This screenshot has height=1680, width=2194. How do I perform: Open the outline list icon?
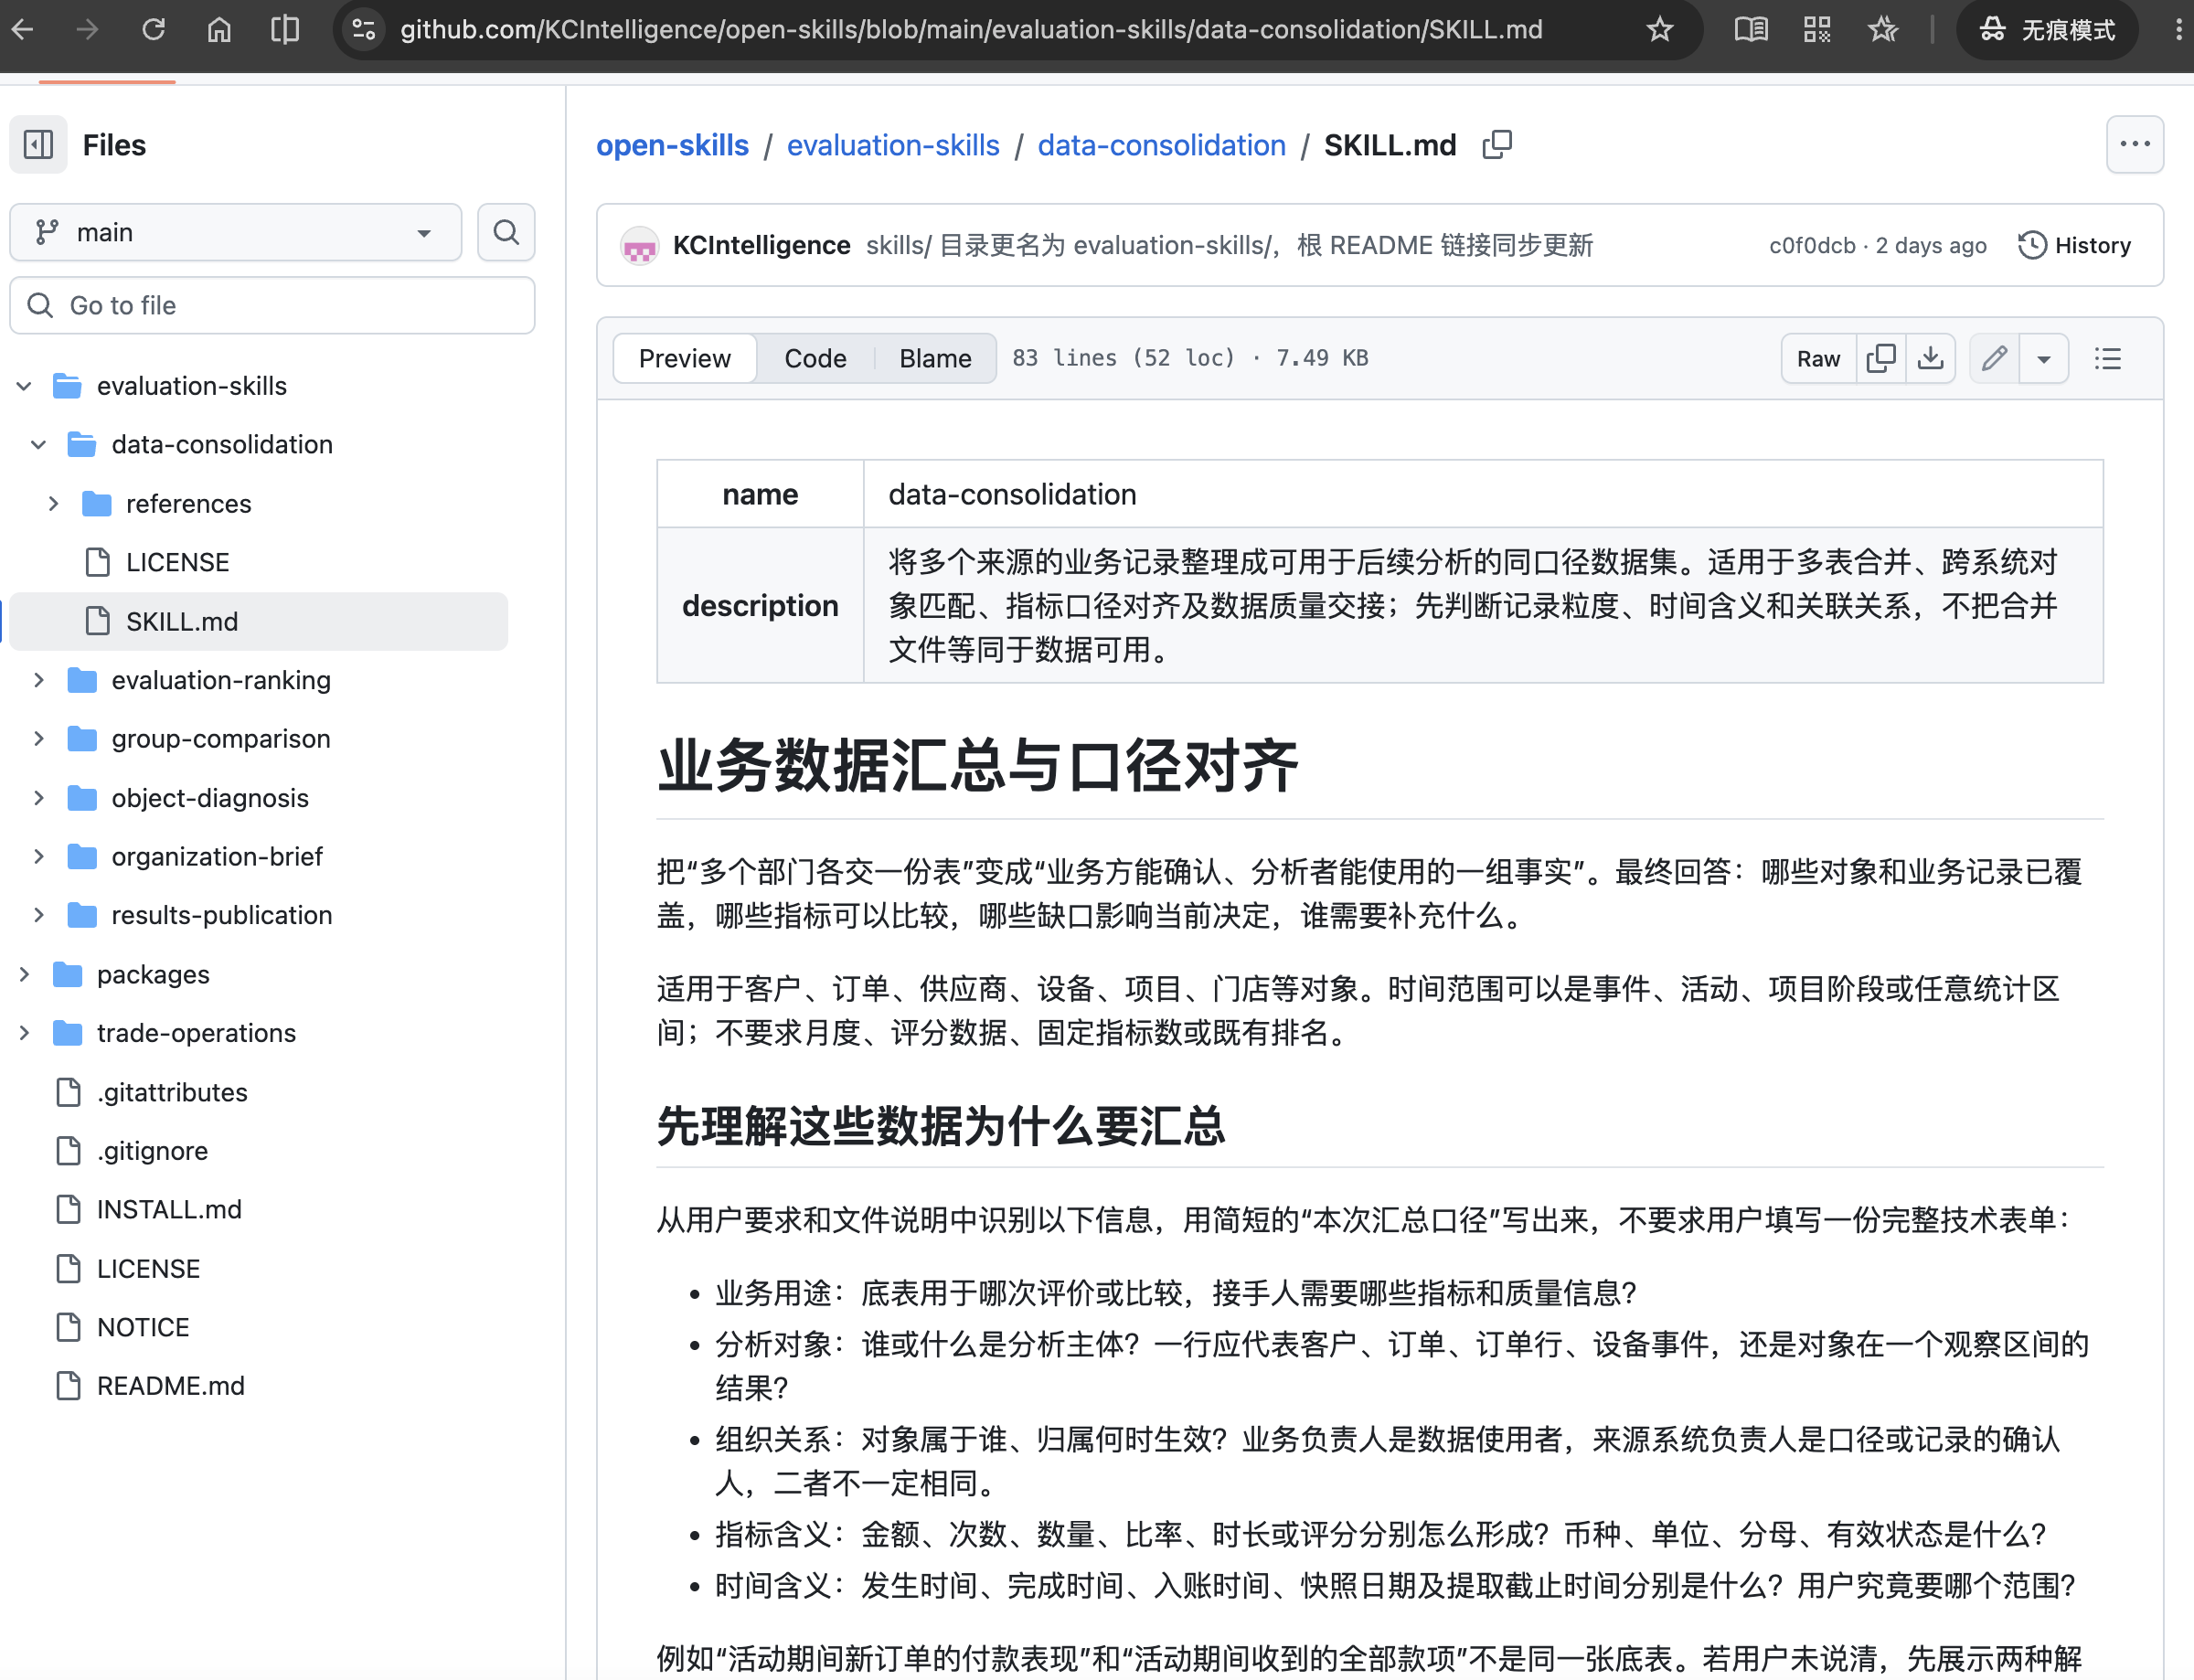2108,358
